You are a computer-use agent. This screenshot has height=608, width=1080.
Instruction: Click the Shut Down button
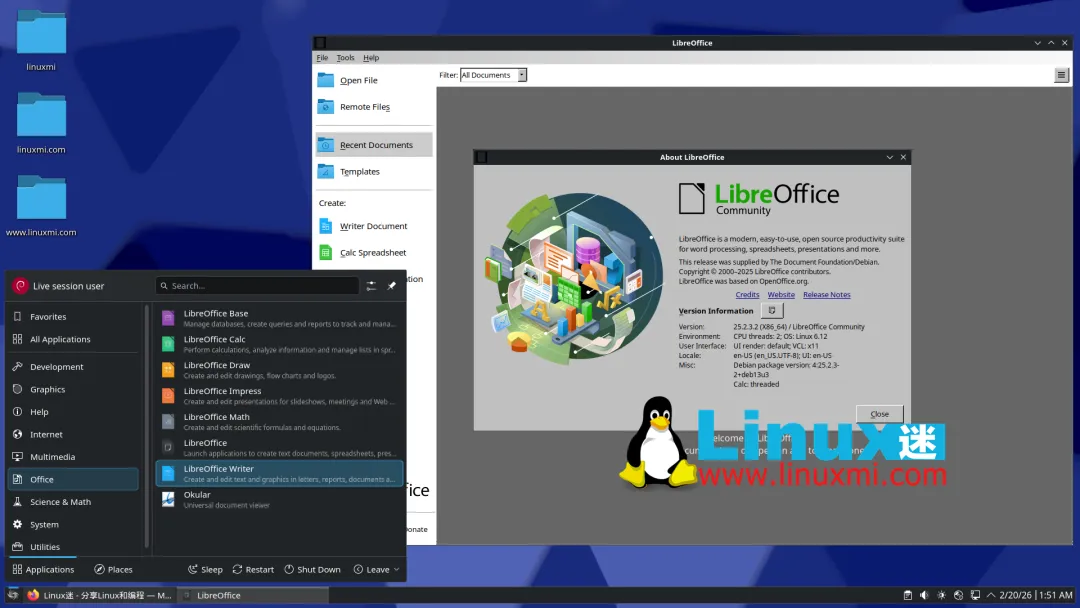click(313, 569)
